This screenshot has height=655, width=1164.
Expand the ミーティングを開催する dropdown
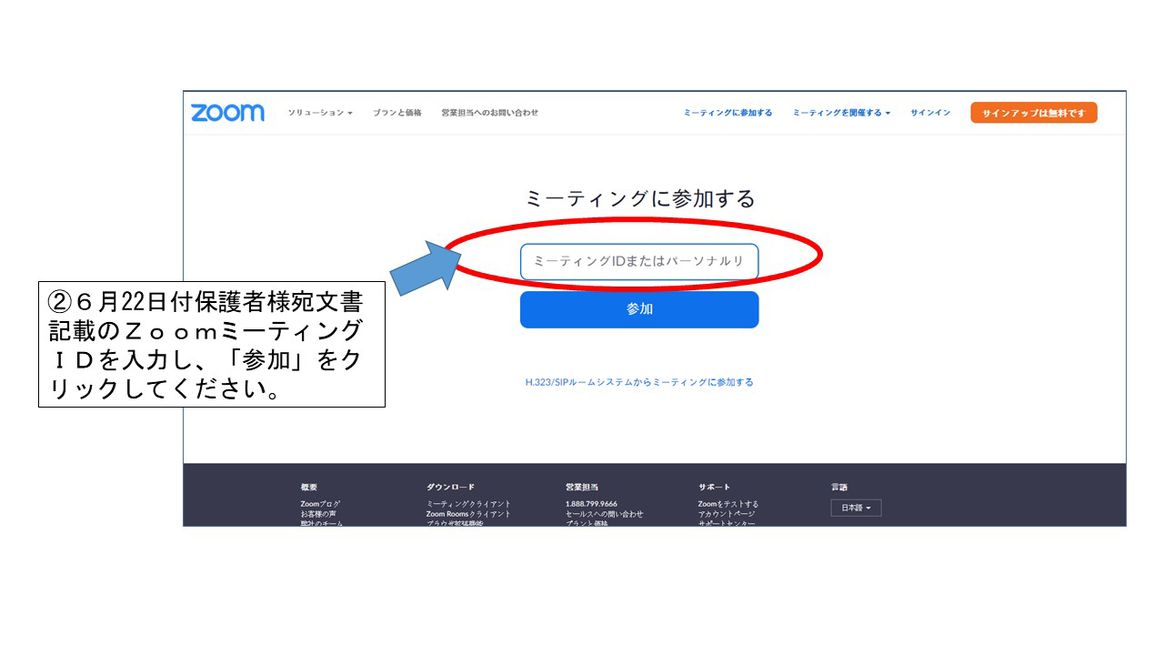tap(841, 113)
